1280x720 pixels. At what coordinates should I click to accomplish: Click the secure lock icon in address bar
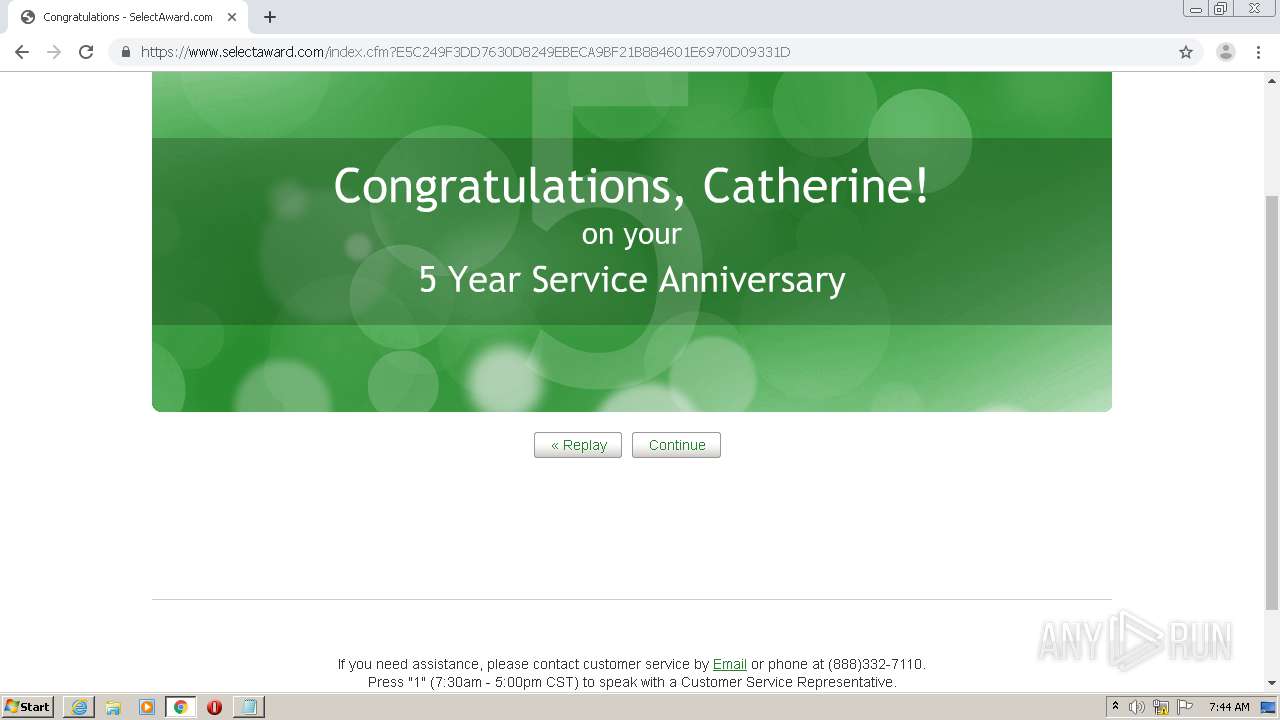click(x=126, y=52)
